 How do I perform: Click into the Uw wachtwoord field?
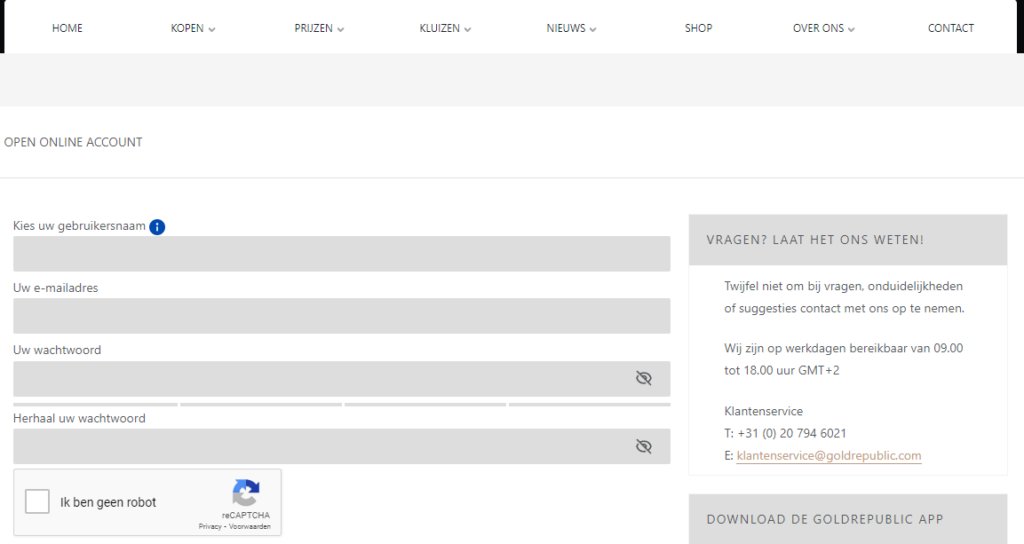[320, 379]
